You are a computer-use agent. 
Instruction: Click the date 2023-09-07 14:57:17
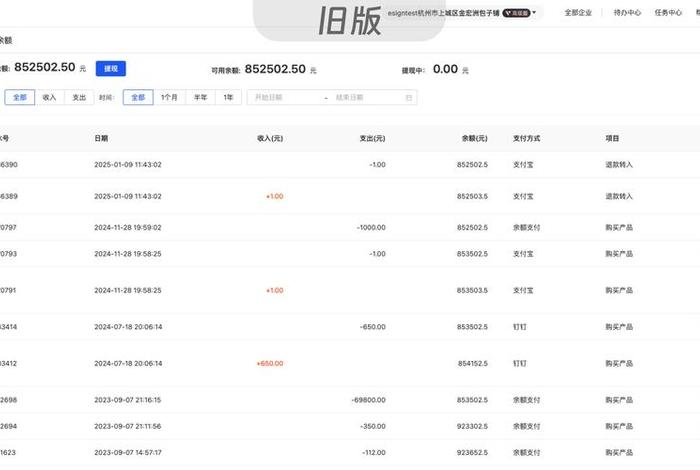click(x=128, y=453)
